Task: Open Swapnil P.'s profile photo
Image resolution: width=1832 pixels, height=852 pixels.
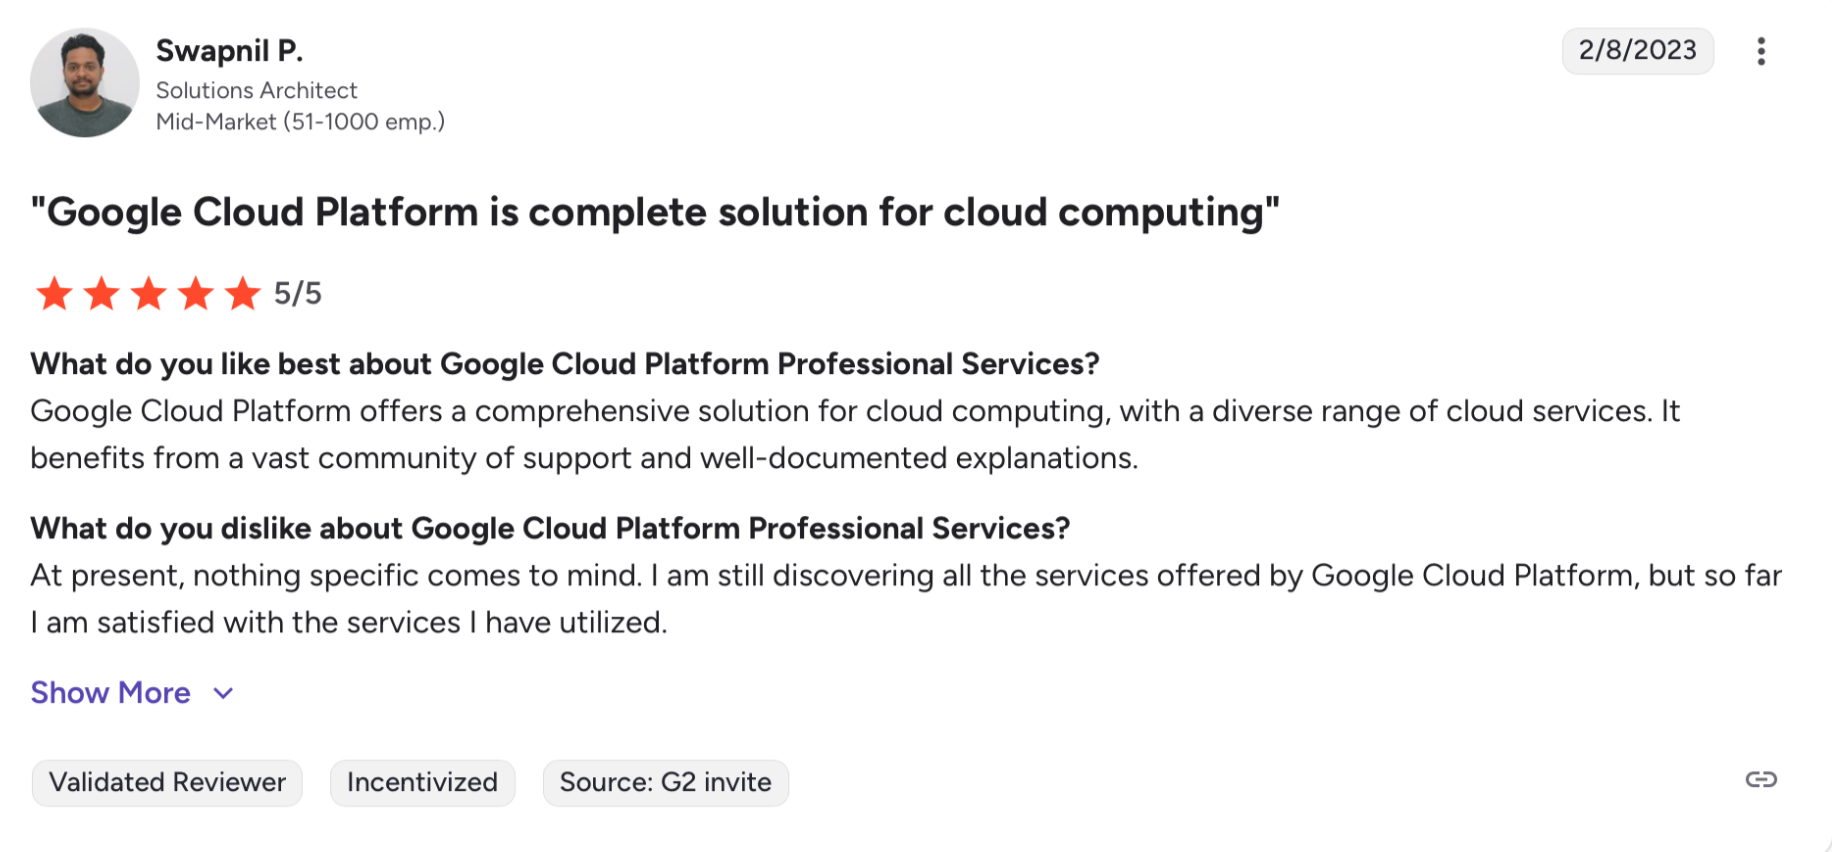Action: tap(84, 82)
